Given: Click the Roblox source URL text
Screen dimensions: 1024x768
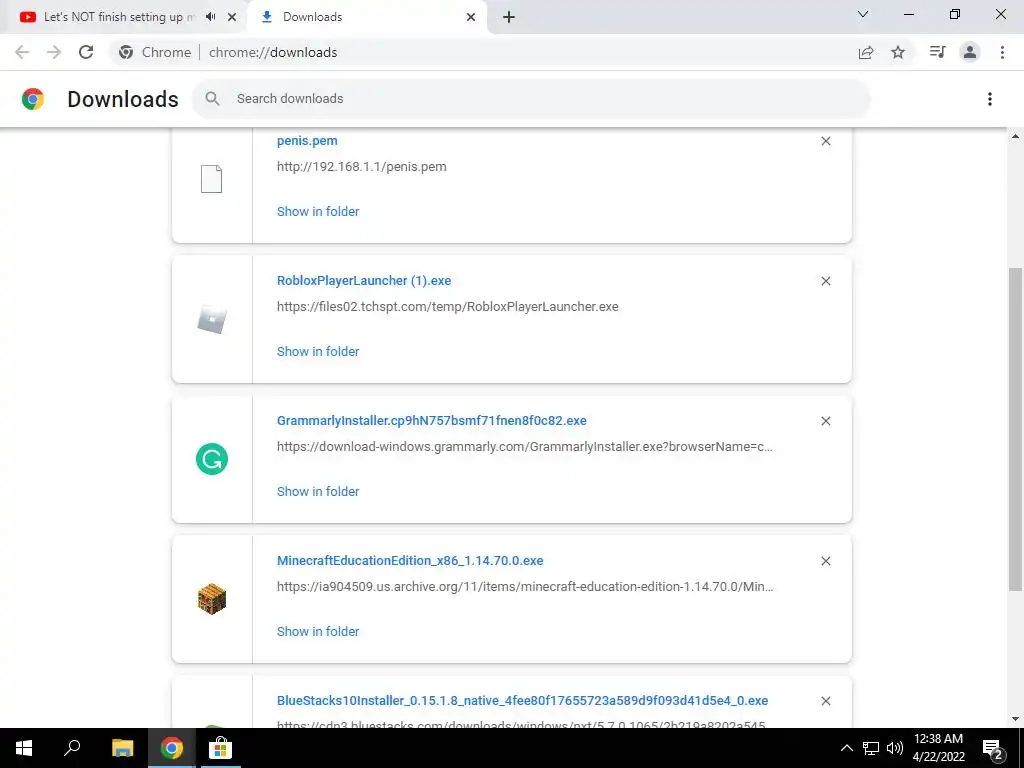Looking at the screenshot, I should (447, 307).
